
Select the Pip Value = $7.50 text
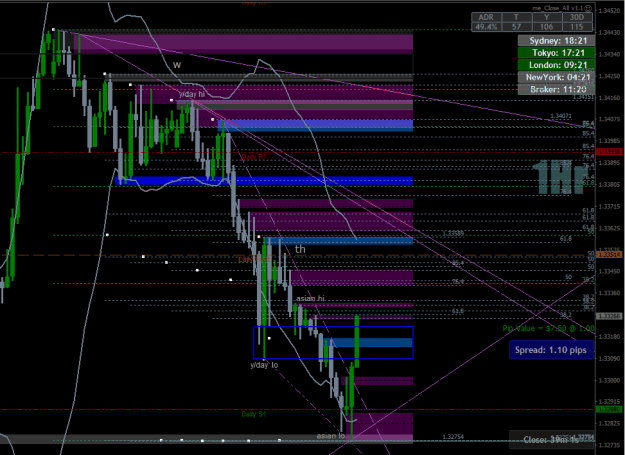(548, 328)
